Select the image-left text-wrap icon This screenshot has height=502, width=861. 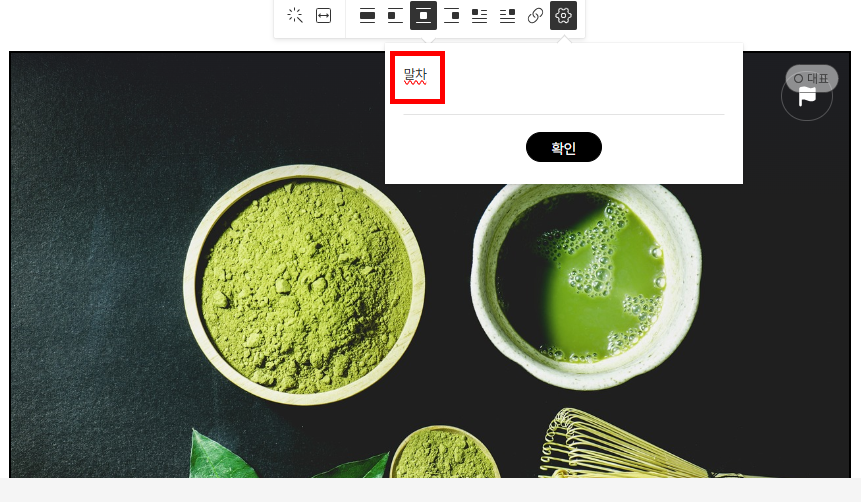coord(479,15)
